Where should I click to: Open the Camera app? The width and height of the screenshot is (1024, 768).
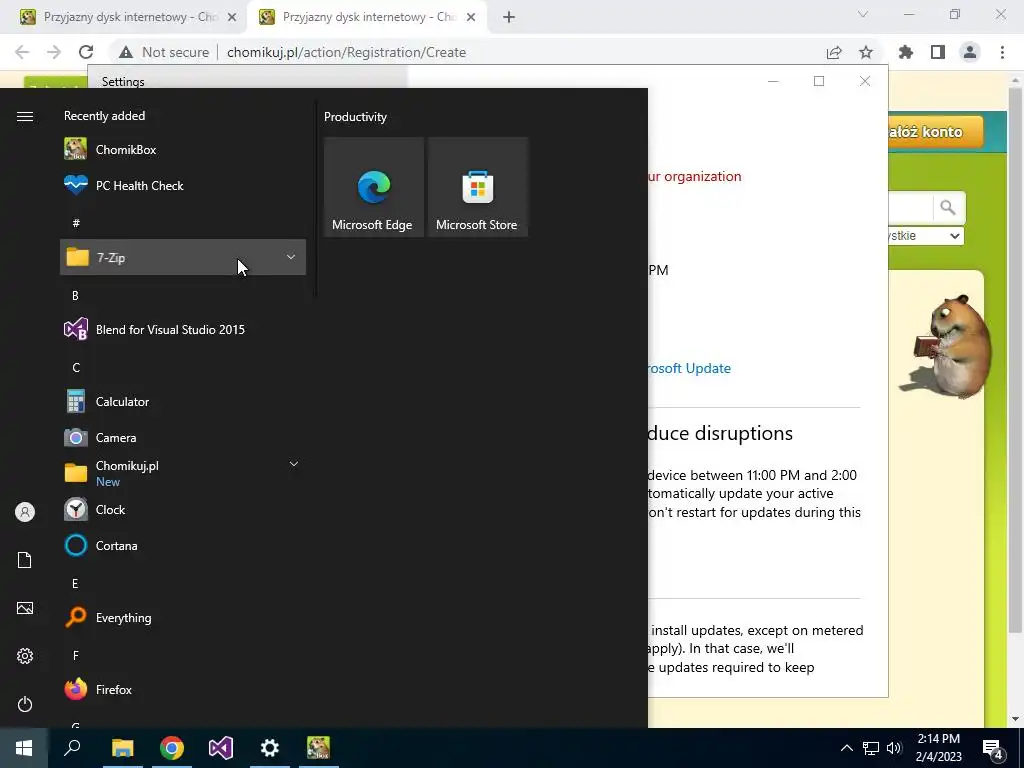point(183,438)
